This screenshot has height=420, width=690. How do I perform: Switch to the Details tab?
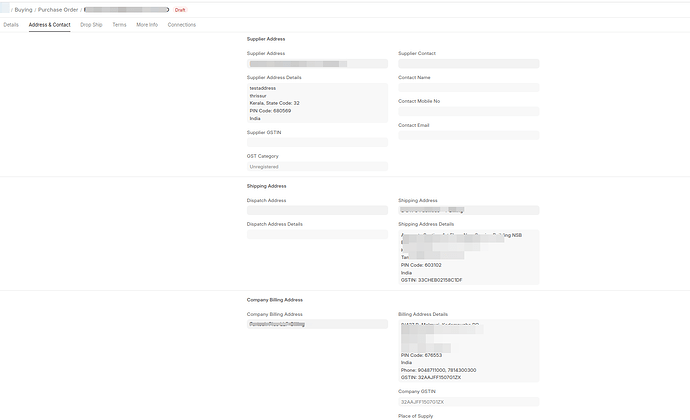tap(11, 24)
